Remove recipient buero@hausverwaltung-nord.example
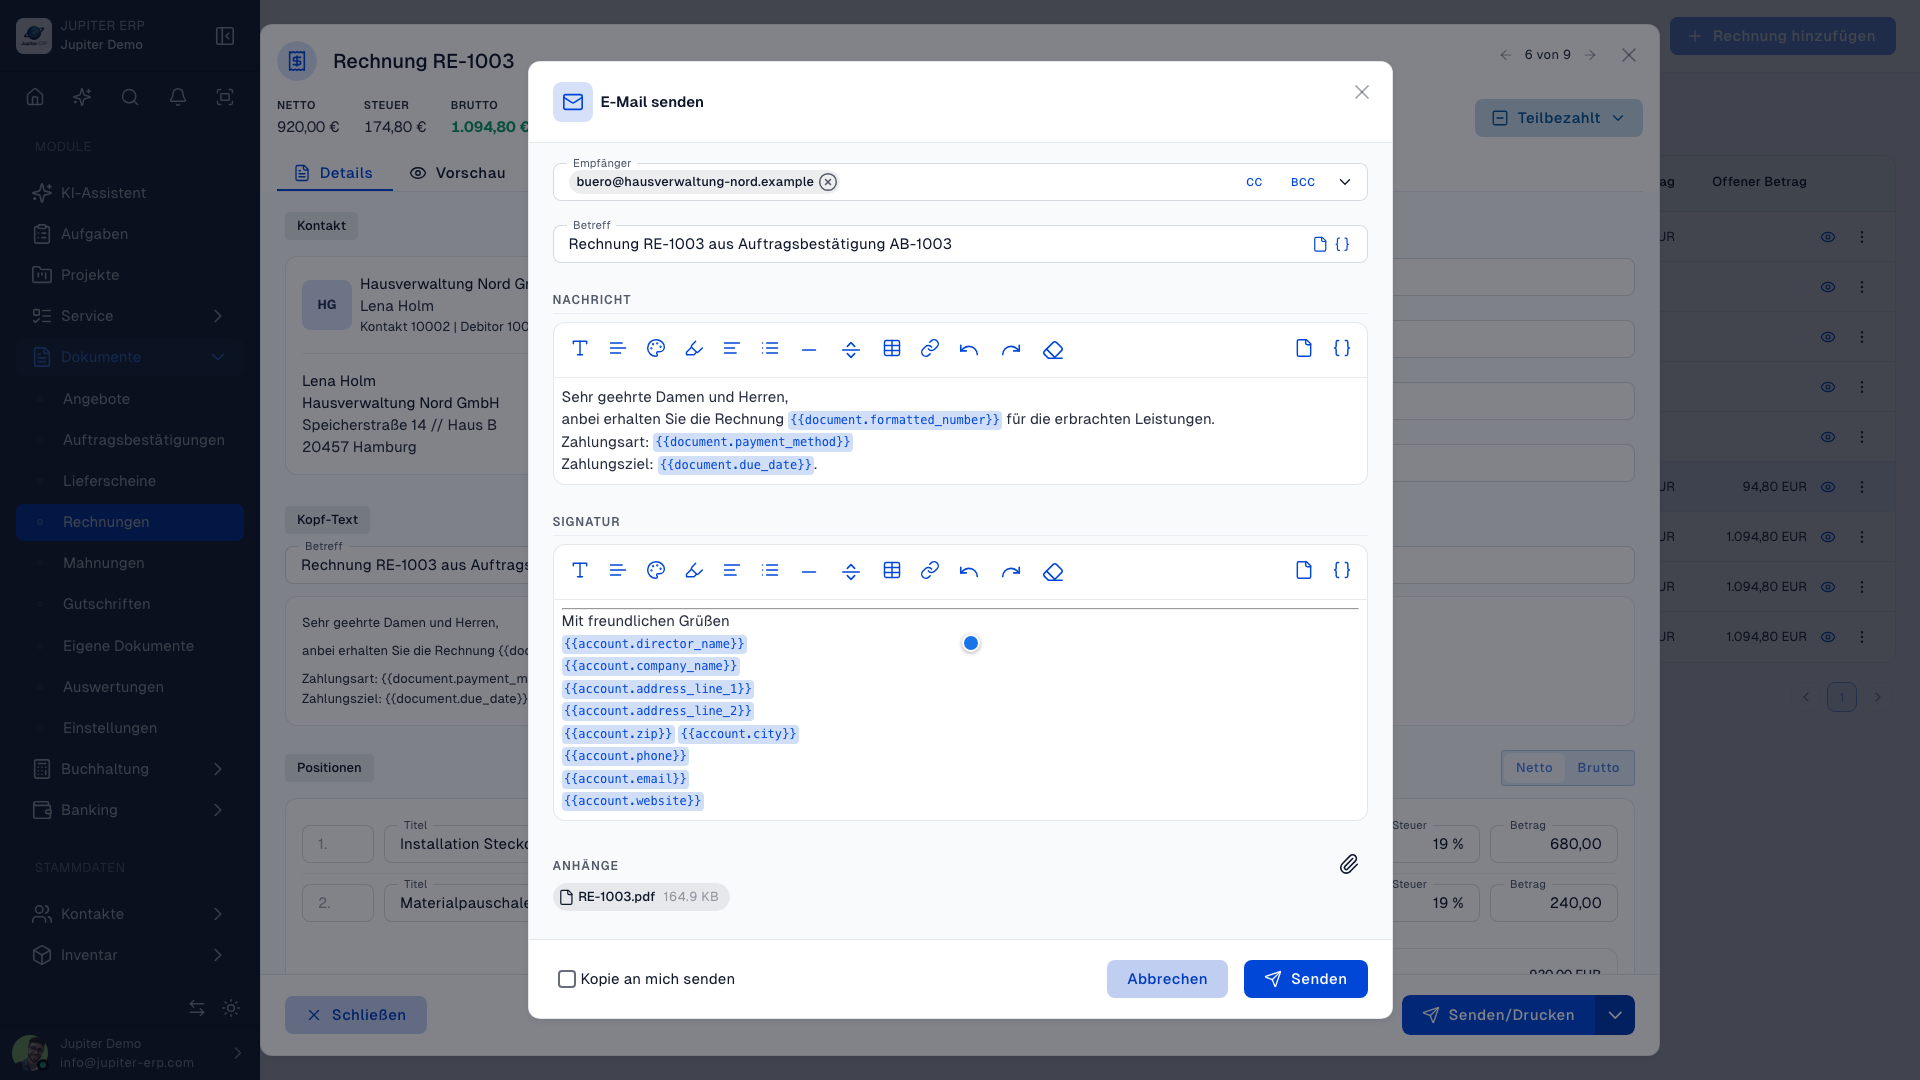Viewport: 1920px width, 1080px height. [828, 182]
